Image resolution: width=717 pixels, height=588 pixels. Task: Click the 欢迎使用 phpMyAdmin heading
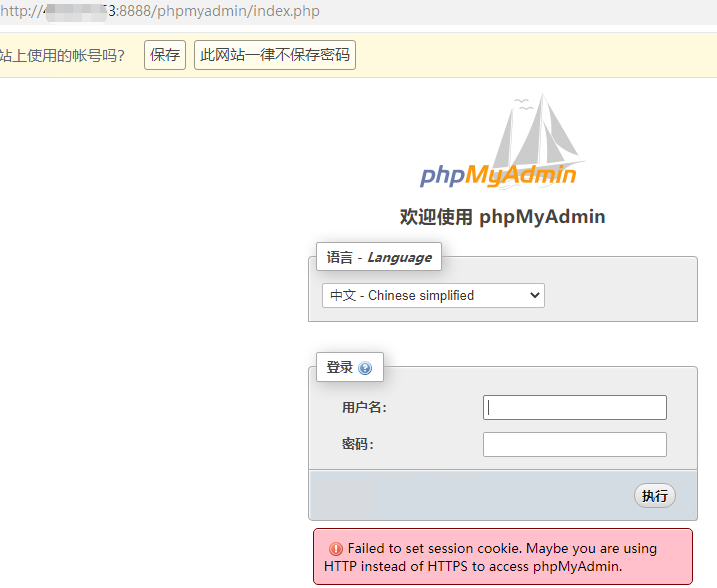coord(503,217)
